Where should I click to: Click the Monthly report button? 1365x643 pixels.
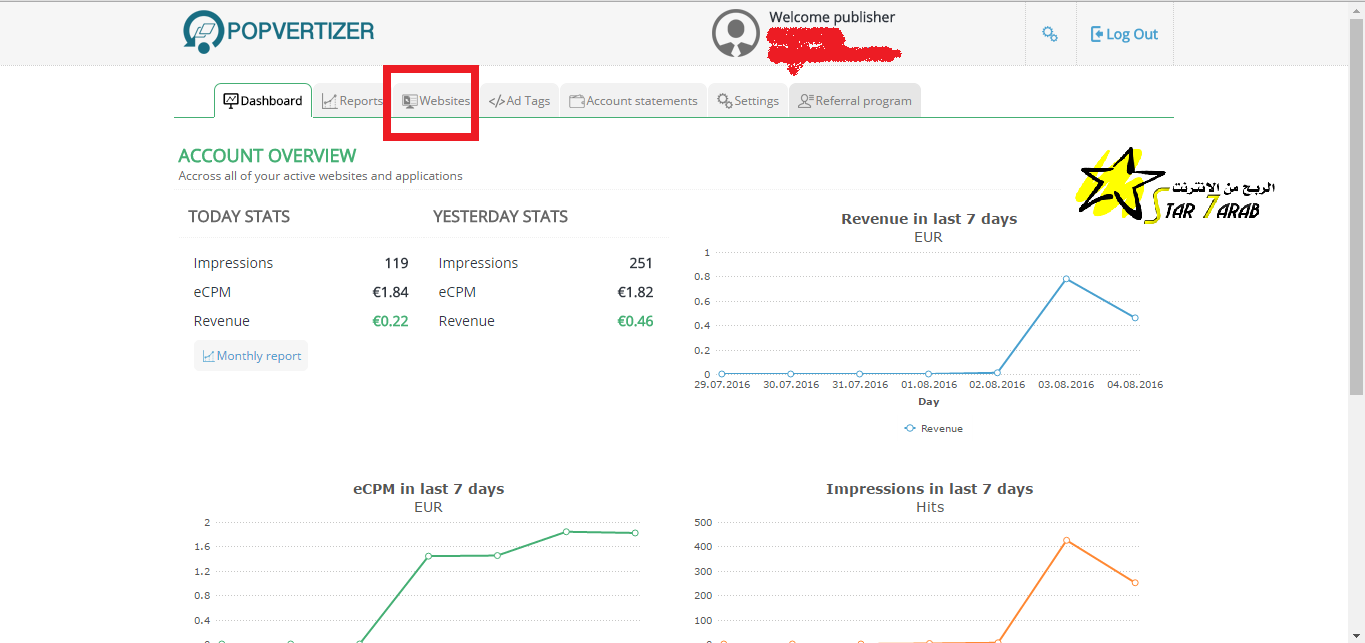251,356
